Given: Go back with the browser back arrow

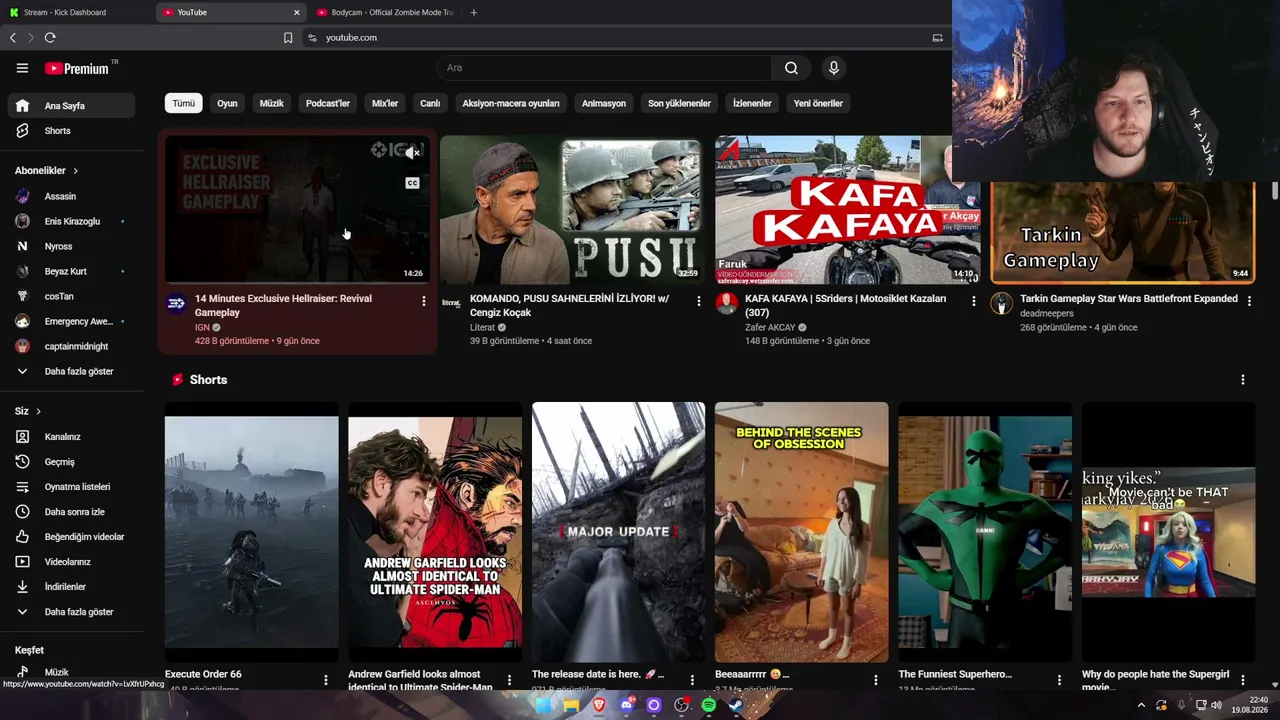Looking at the screenshot, I should click(13, 38).
